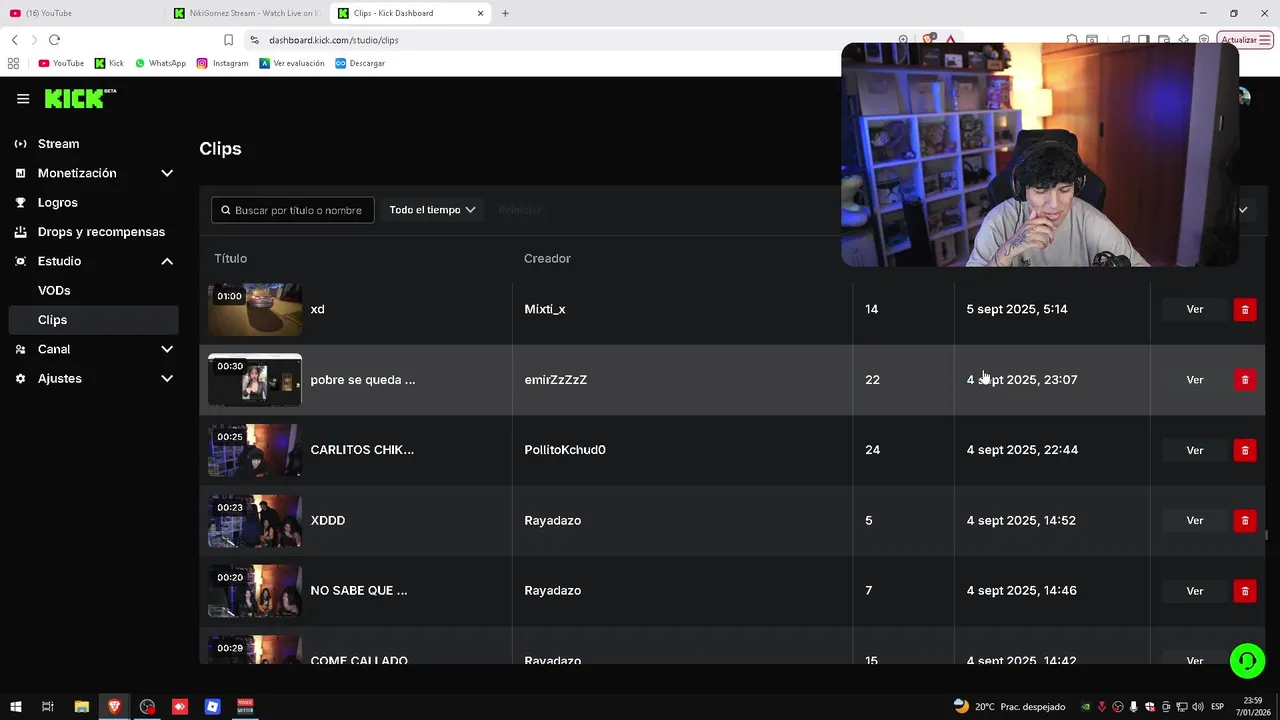Click the Creador column header
Viewport: 1280px width, 720px height.
click(547, 258)
